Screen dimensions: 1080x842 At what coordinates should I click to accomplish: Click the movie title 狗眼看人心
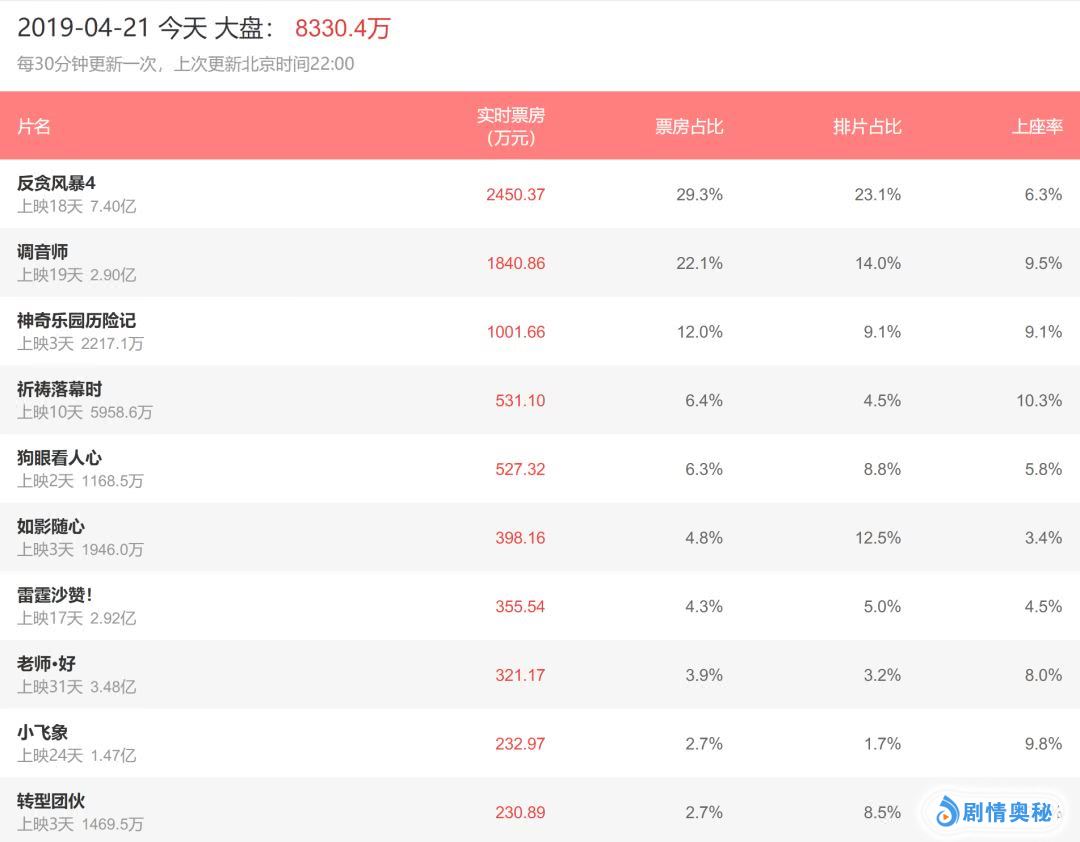[x=60, y=458]
